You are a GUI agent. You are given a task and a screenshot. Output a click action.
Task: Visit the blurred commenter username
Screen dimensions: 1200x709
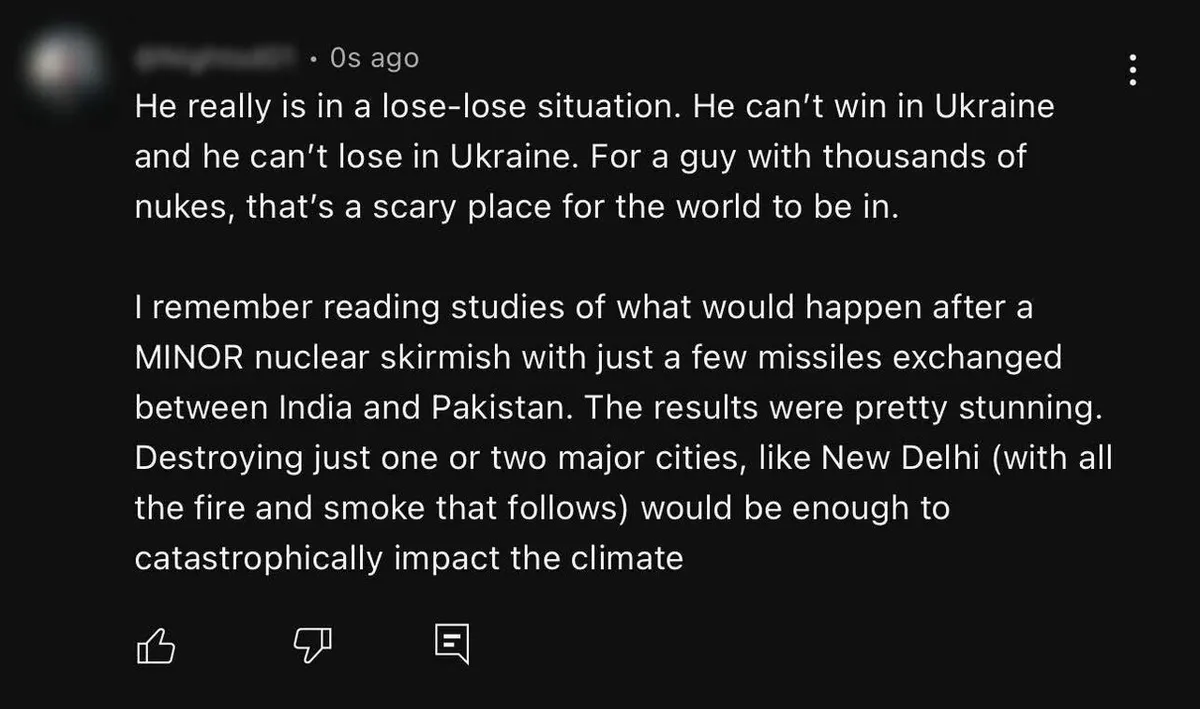[216, 60]
